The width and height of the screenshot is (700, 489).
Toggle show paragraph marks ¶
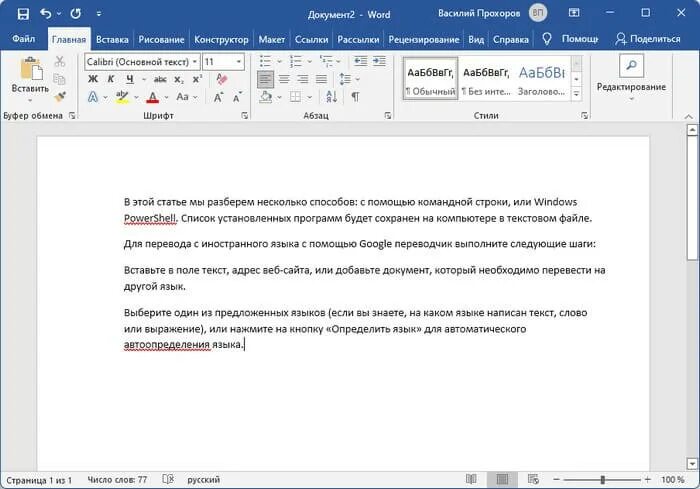point(355,96)
